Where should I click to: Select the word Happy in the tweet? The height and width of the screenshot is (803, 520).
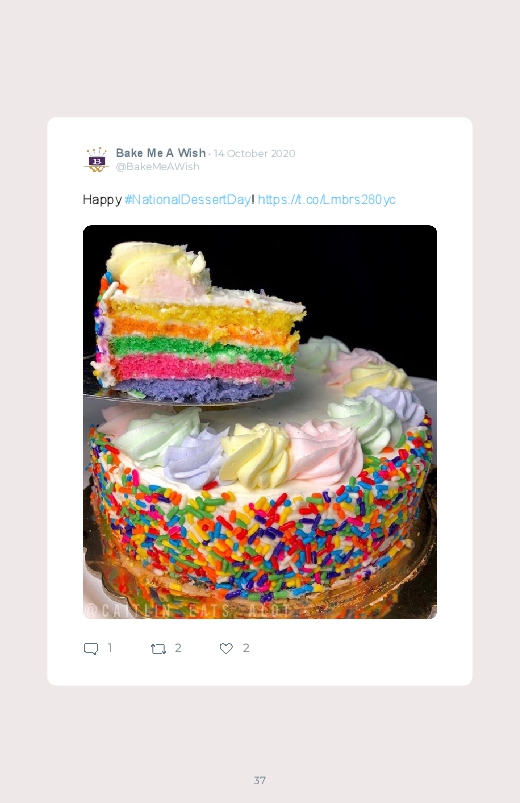102,200
